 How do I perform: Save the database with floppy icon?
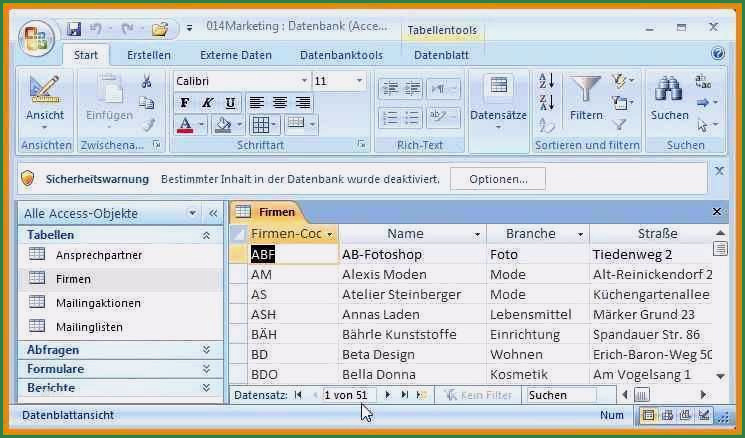click(x=74, y=29)
